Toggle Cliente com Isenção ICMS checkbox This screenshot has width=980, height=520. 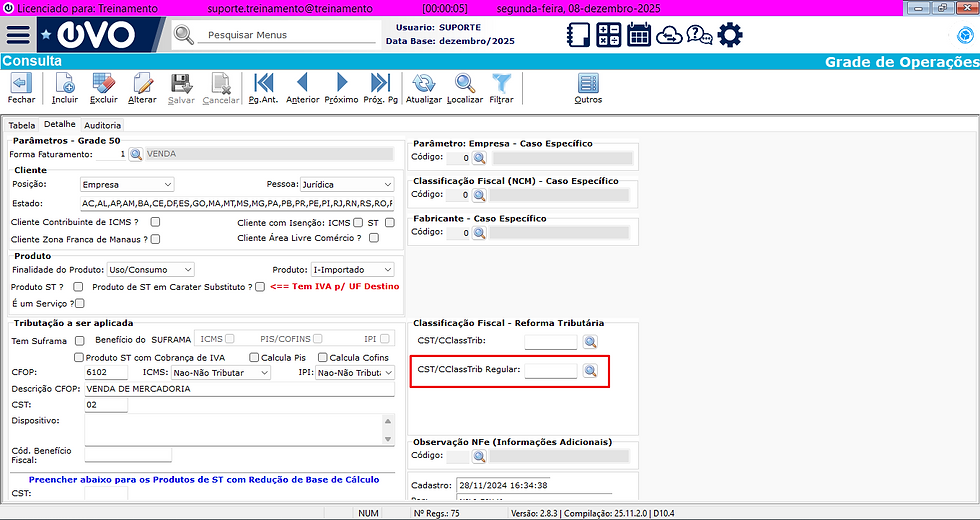click(358, 222)
